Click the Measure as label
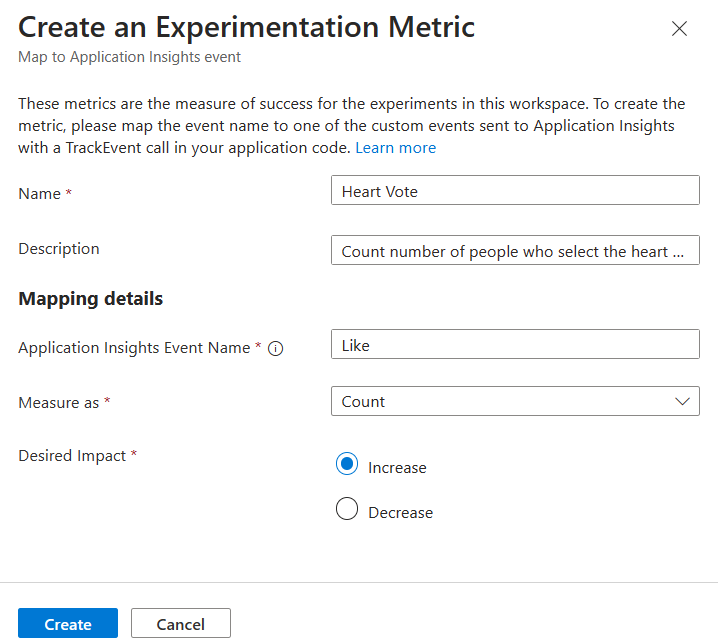Screen dimensions: 718x643 tap(59, 403)
